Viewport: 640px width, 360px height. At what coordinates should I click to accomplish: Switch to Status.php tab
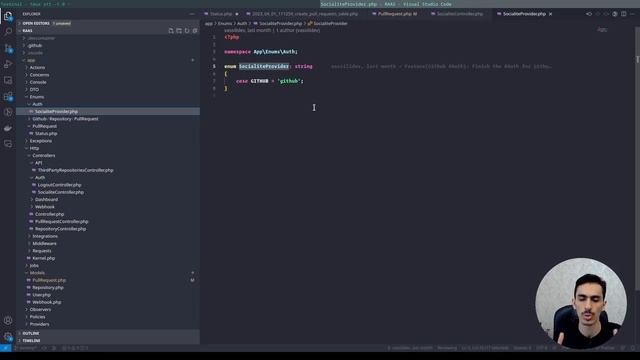click(x=221, y=14)
